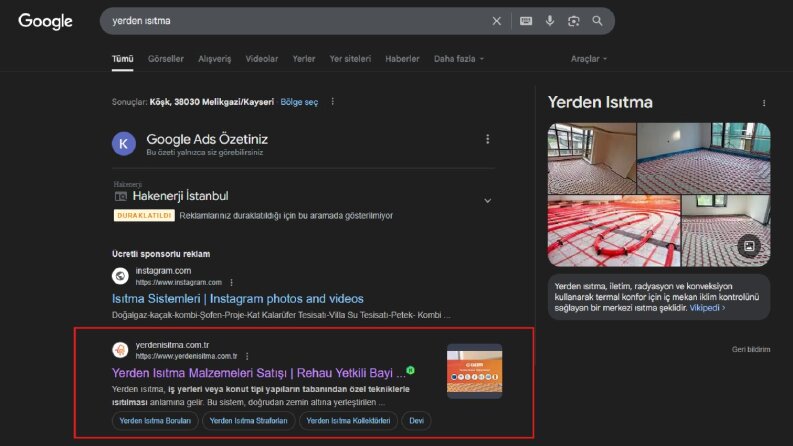Click Köşk, 38030 Melikgazi/Kayseri location text
This screenshot has height=446, width=793.
coord(211,102)
